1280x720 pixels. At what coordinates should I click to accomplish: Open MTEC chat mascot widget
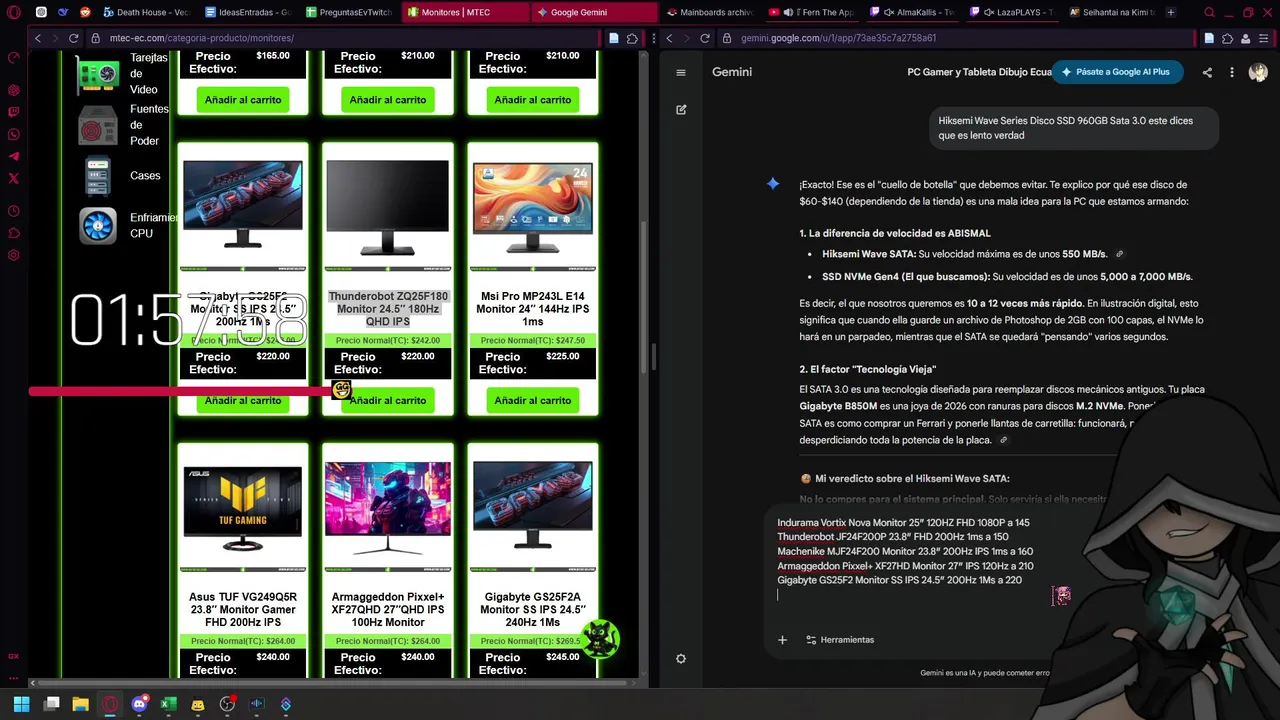pos(600,639)
